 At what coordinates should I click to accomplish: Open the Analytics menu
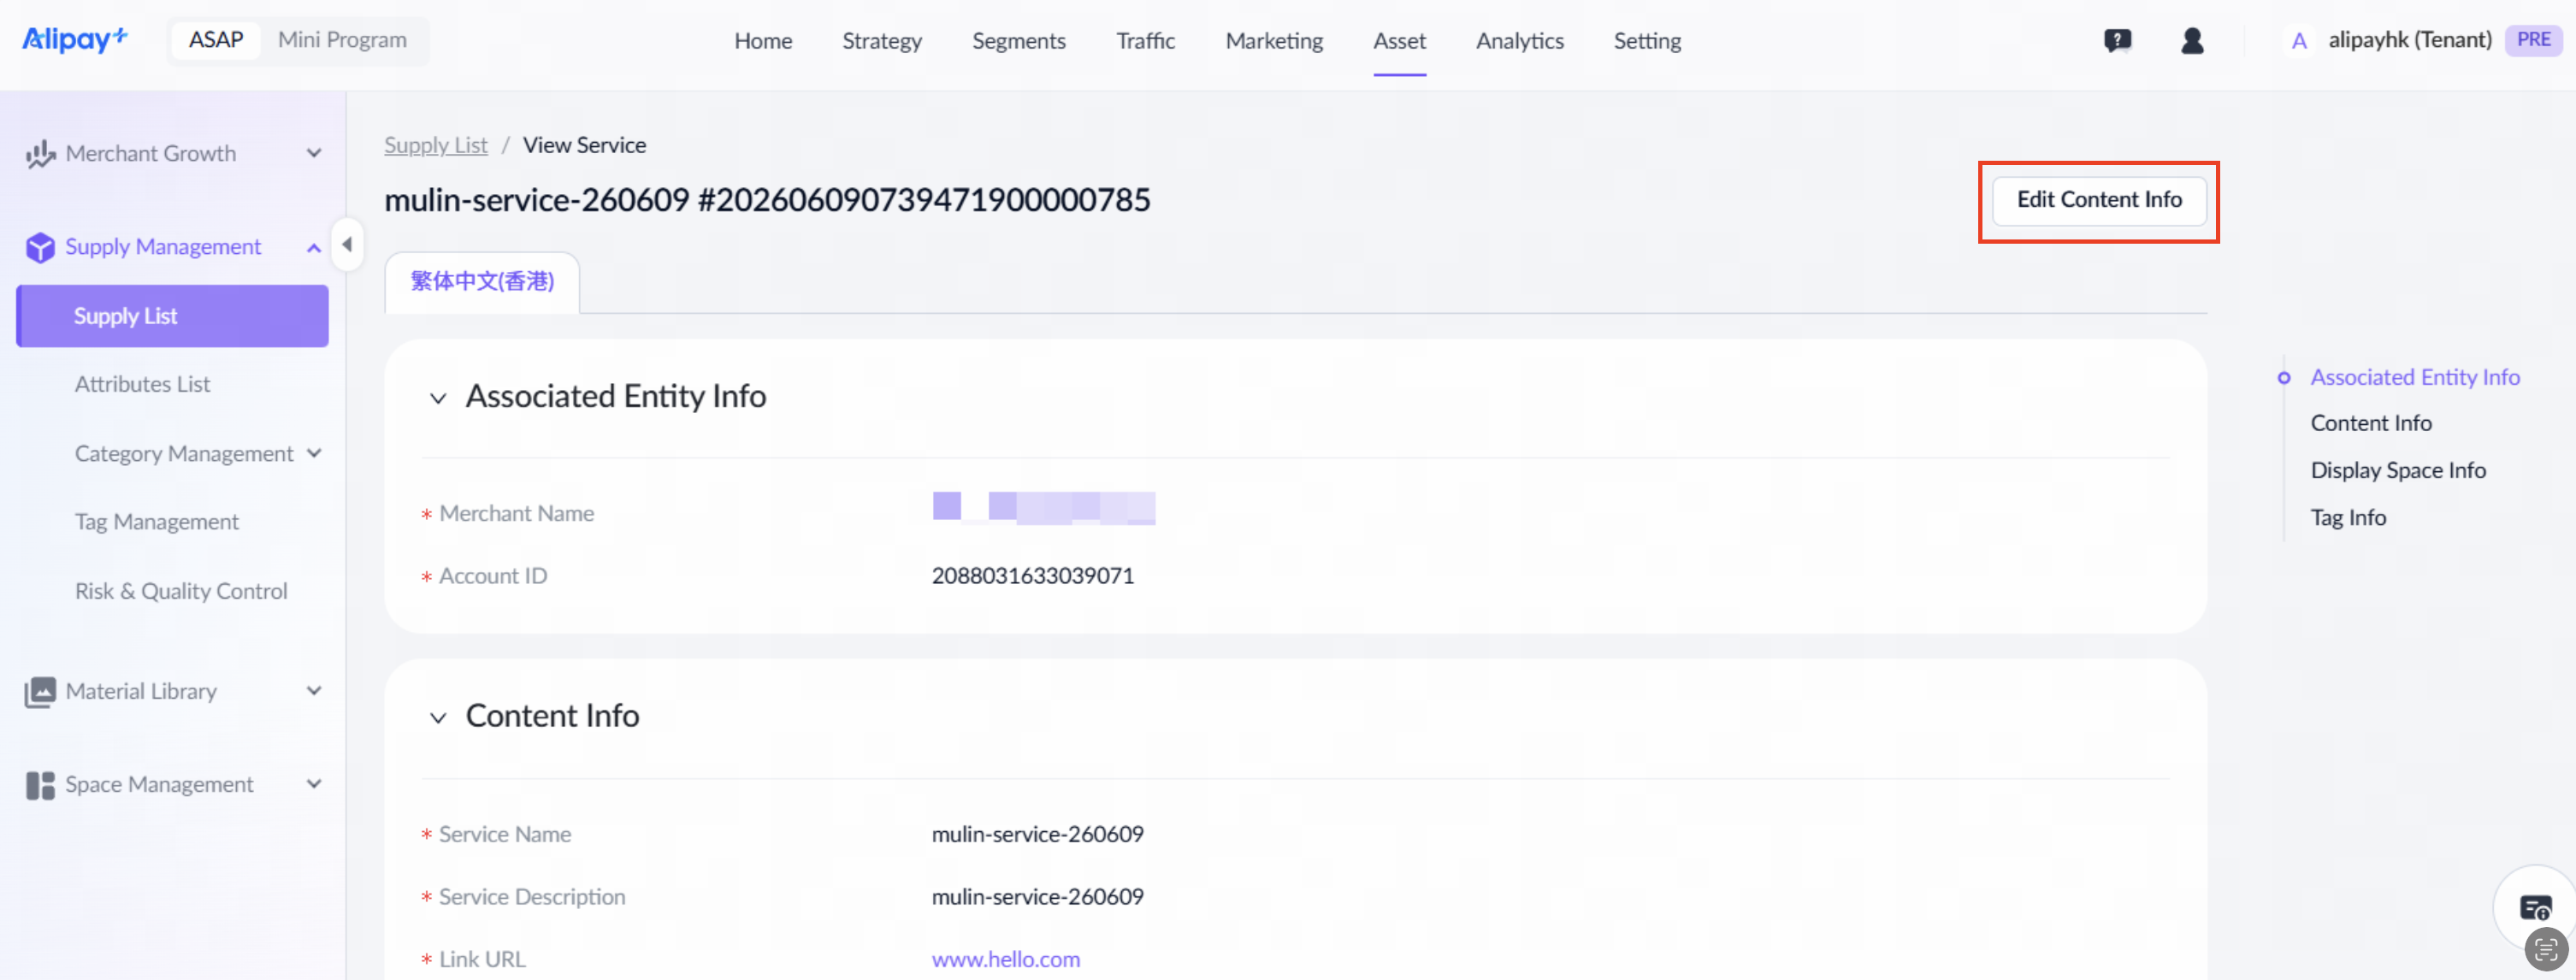[x=1519, y=41]
